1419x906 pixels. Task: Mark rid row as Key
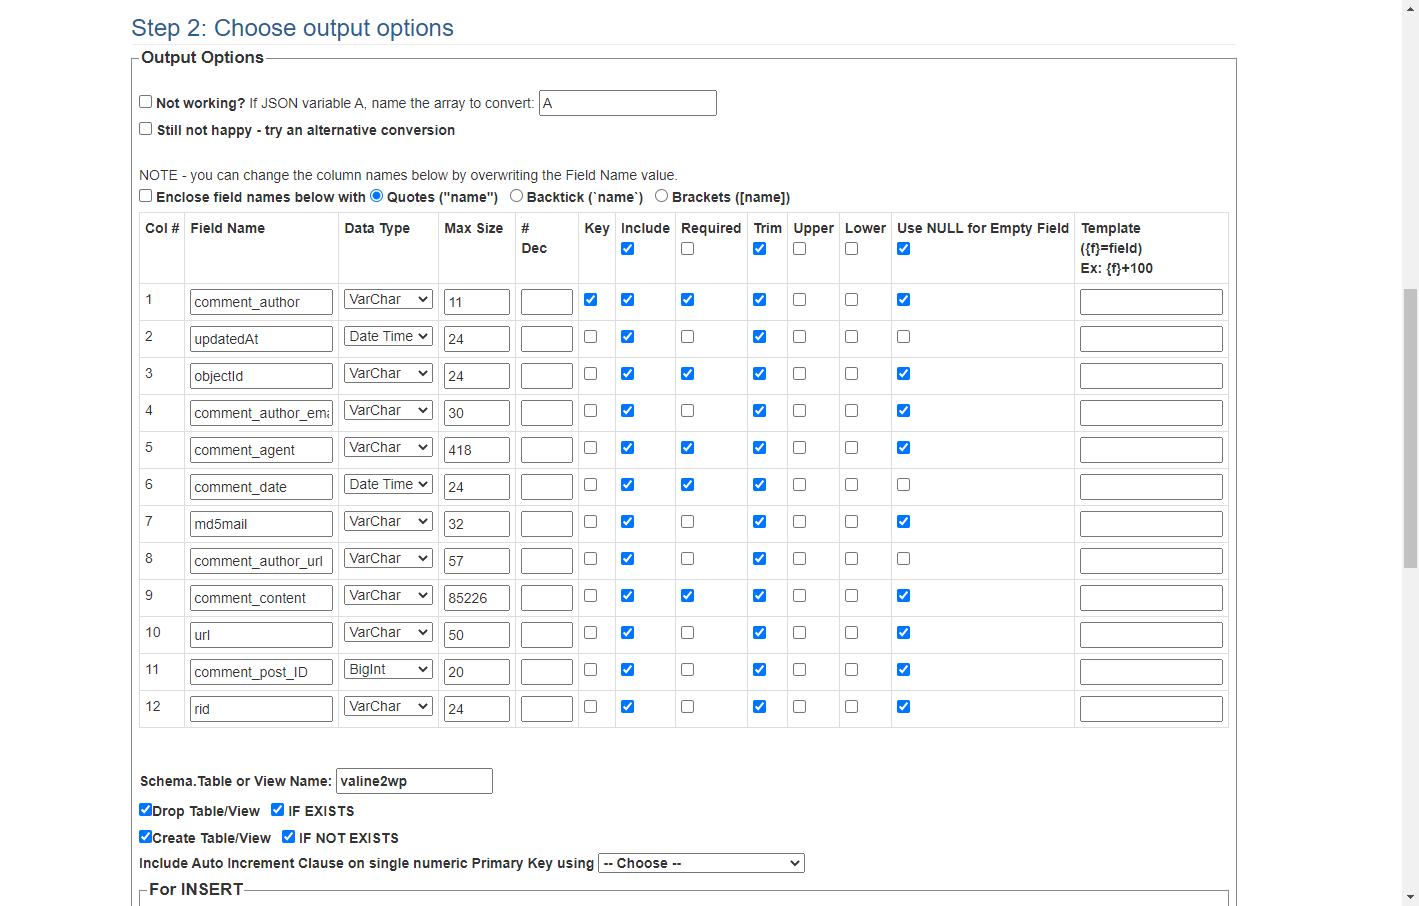pyautogui.click(x=591, y=707)
